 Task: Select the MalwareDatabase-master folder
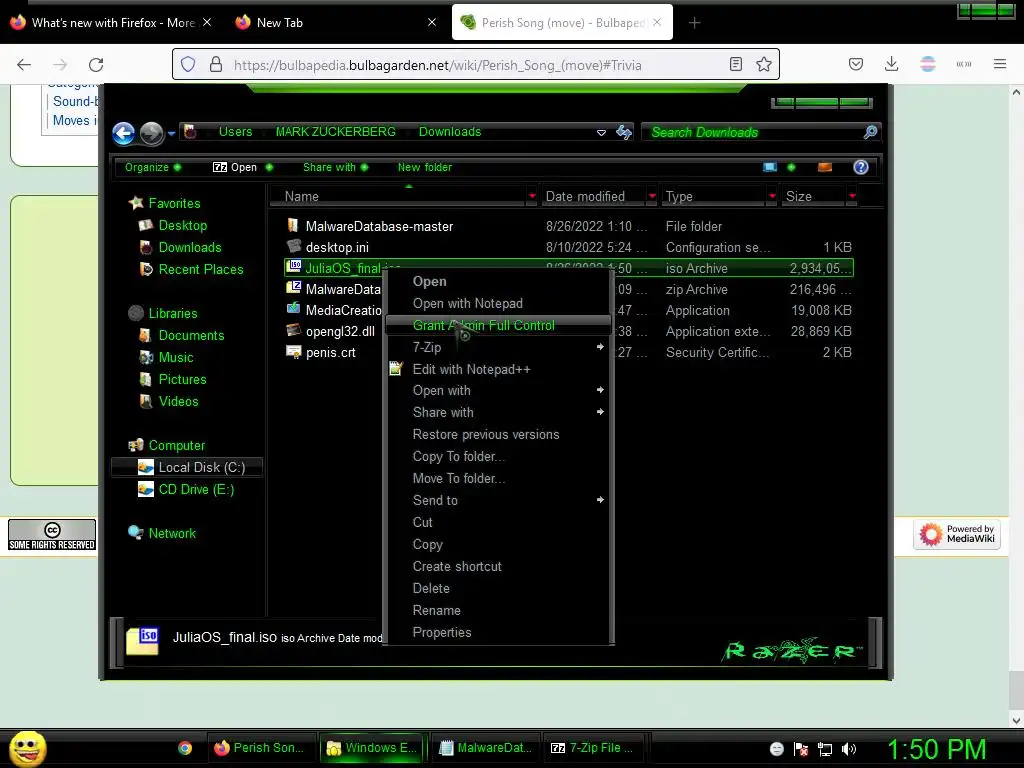379,227
